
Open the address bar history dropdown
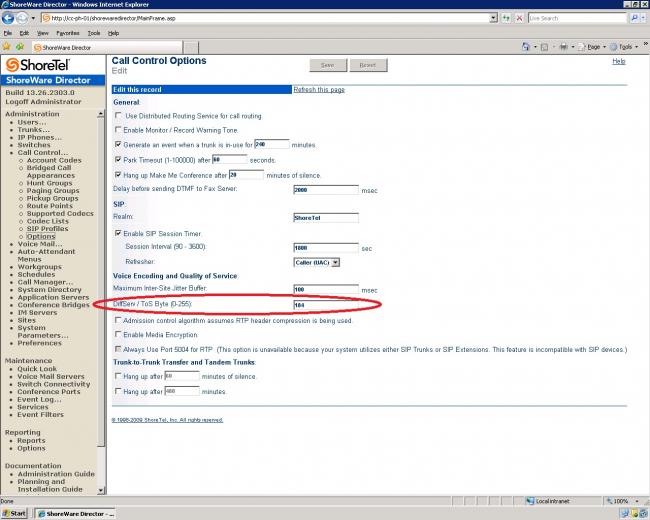(x=493, y=18)
